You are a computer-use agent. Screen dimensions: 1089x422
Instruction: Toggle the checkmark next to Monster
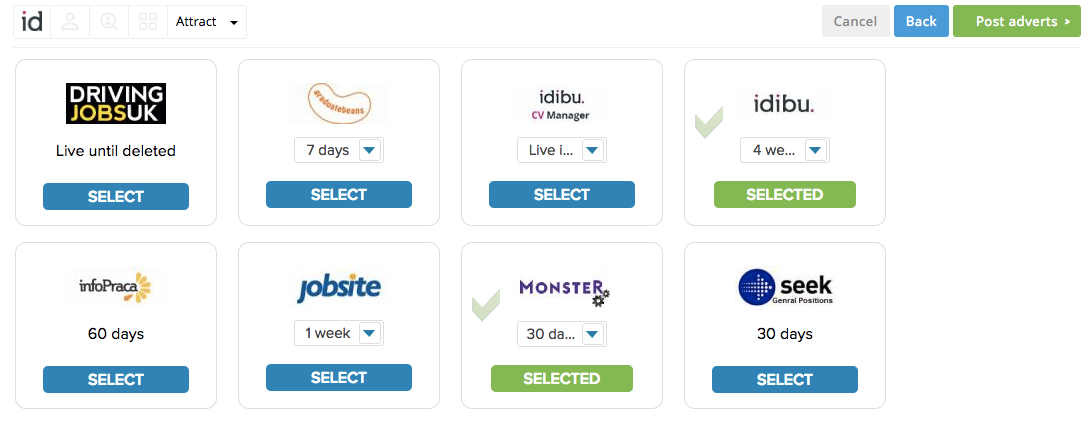pyautogui.click(x=485, y=305)
